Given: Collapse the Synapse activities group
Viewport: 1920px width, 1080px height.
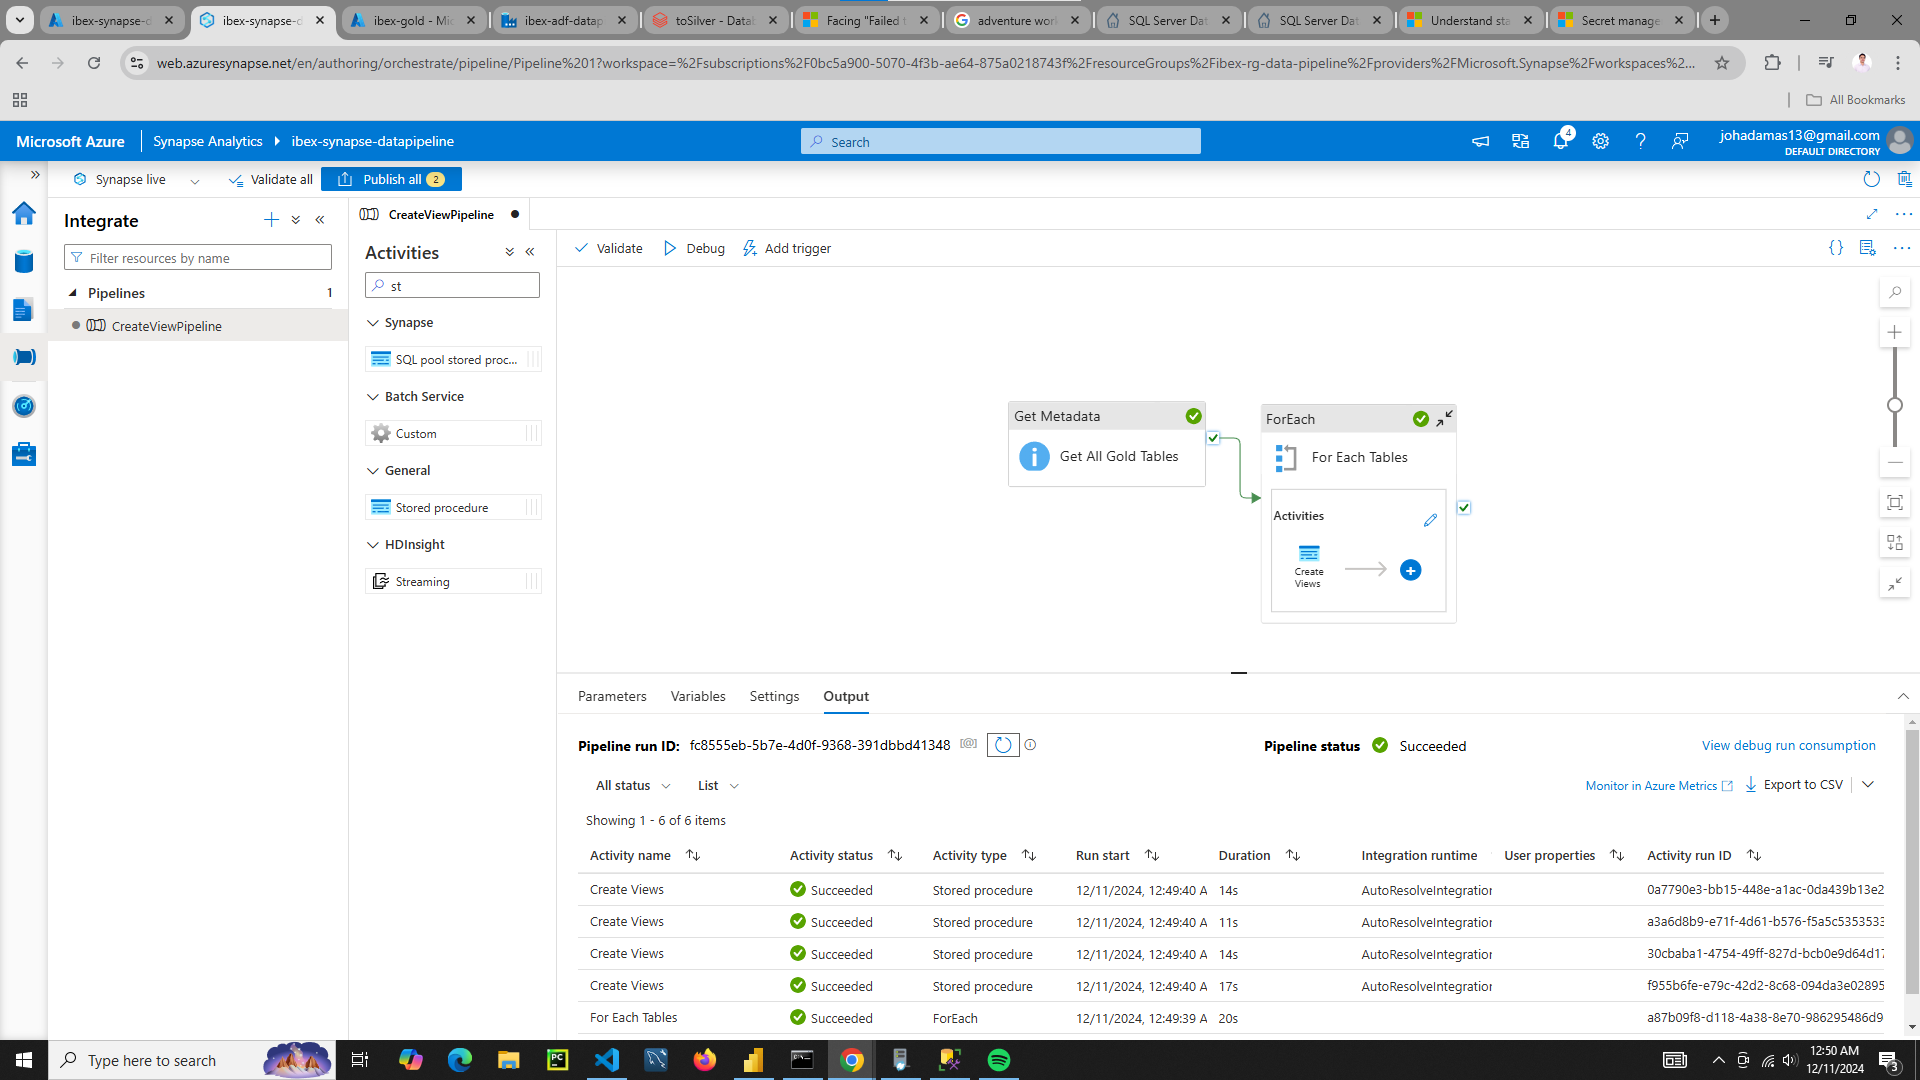Looking at the screenshot, I should 373,323.
